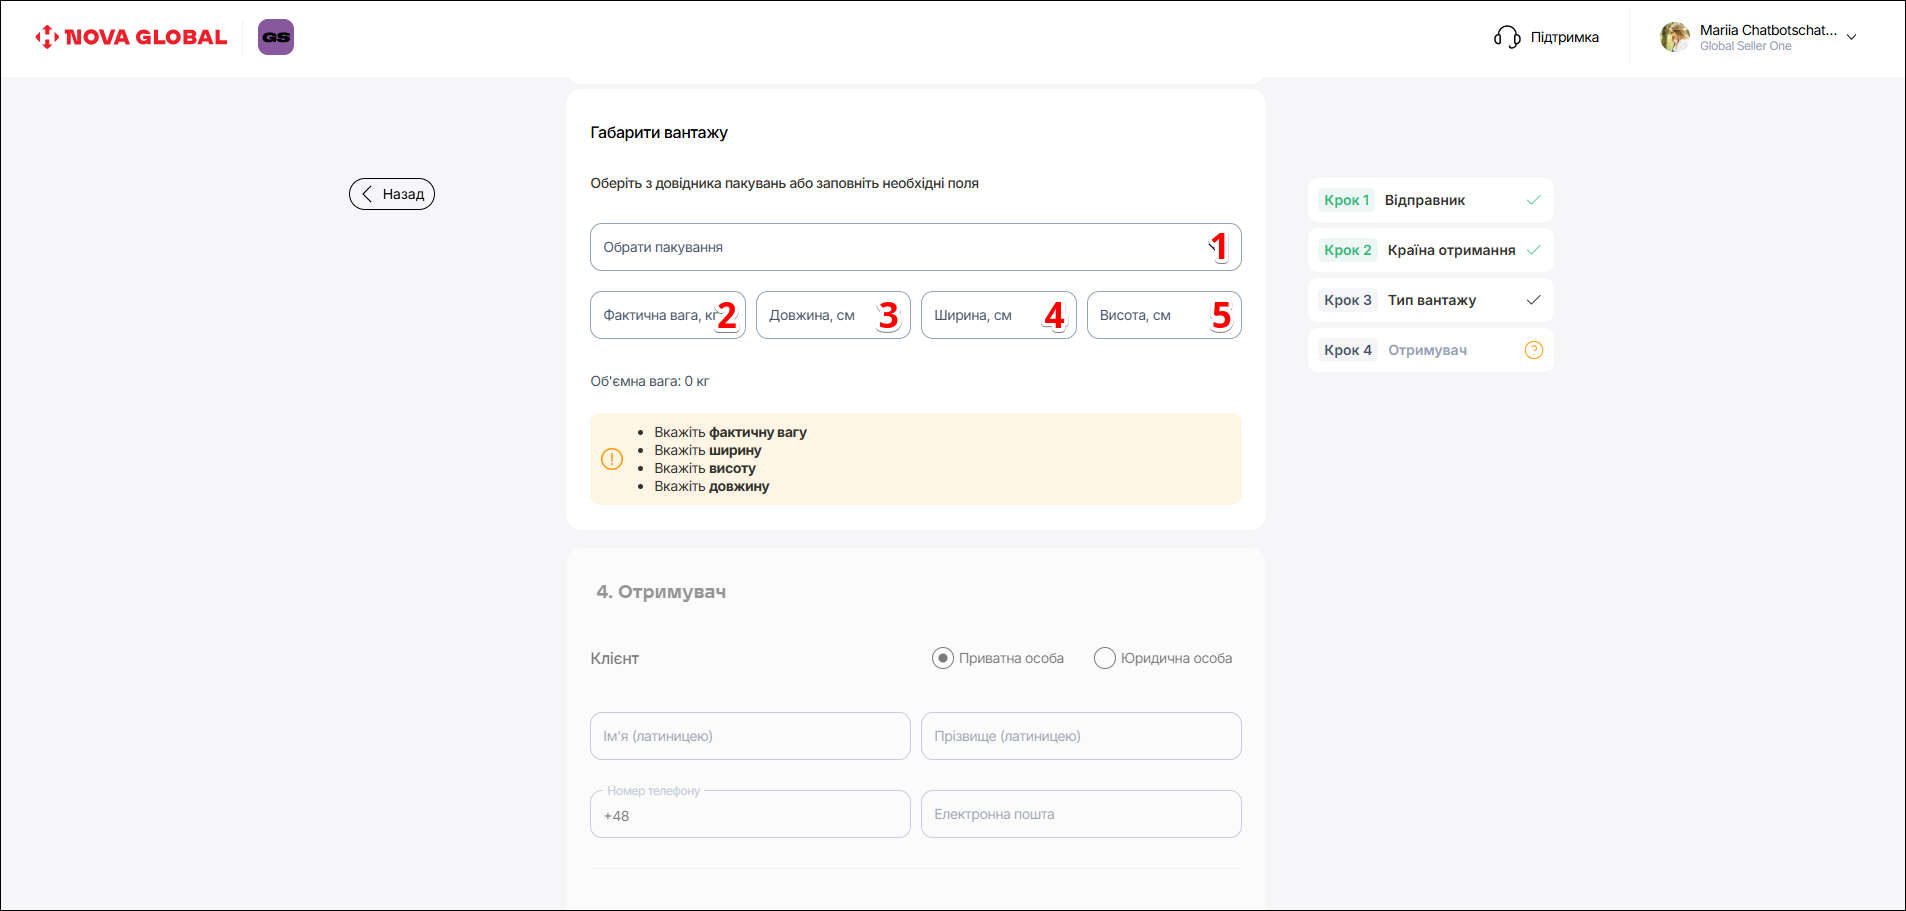Click the checkmark next to Тип вантажу
The width and height of the screenshot is (1906, 911).
[1533, 300]
